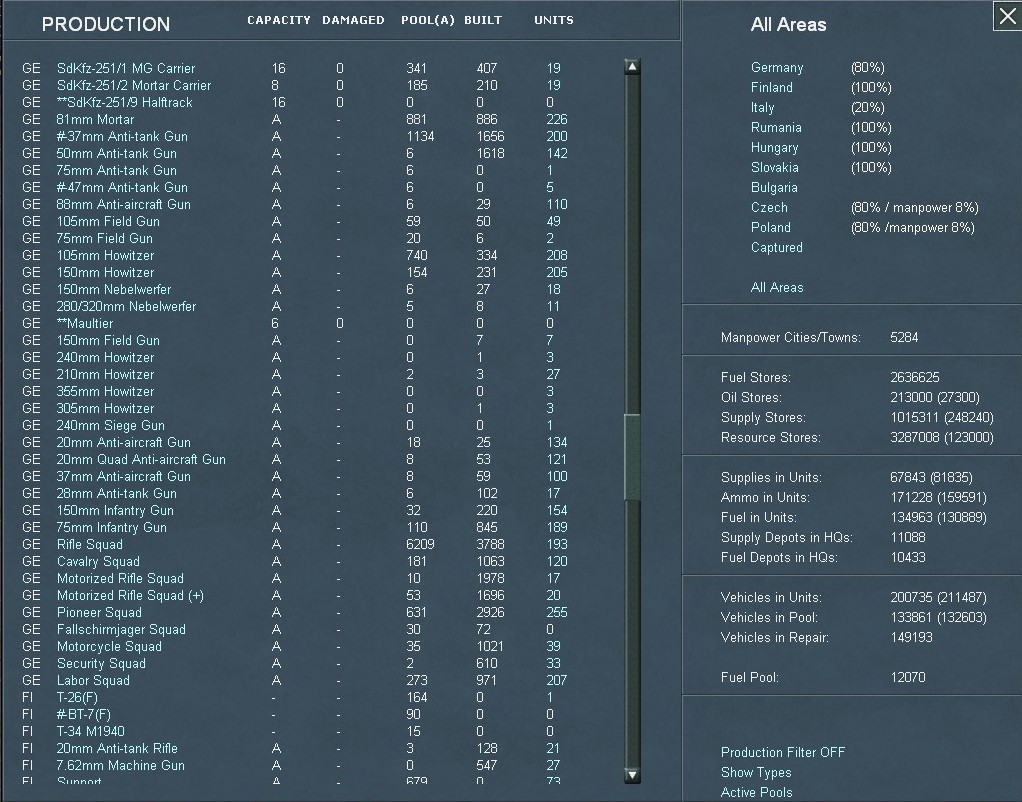Image resolution: width=1022 pixels, height=802 pixels.
Task: Select Germany production area
Action: tap(777, 67)
